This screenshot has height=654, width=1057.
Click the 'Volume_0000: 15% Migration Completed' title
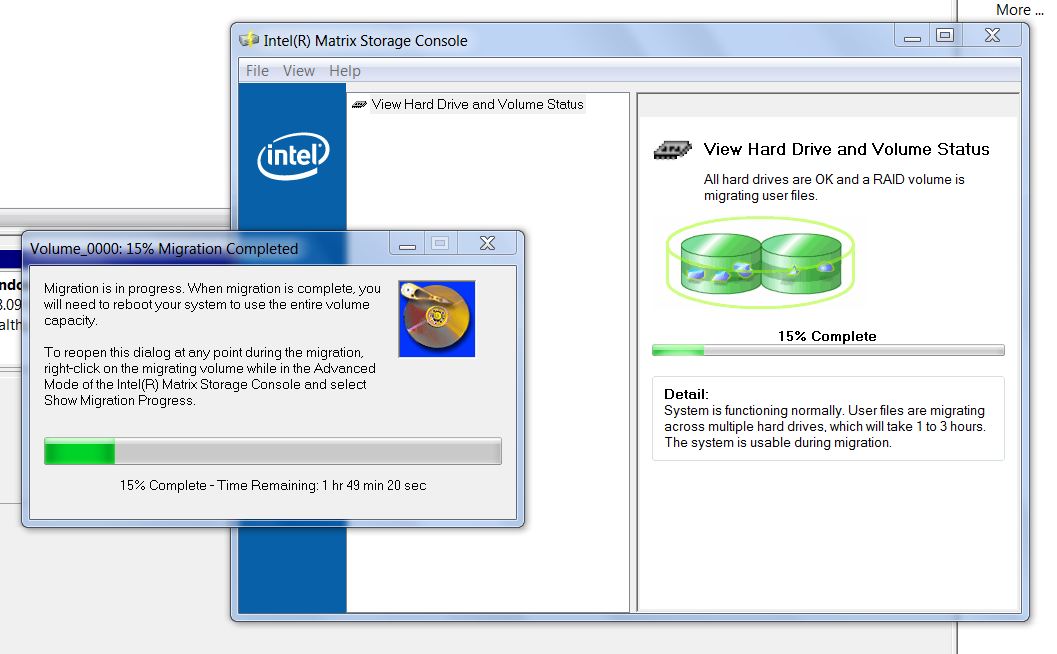point(164,249)
